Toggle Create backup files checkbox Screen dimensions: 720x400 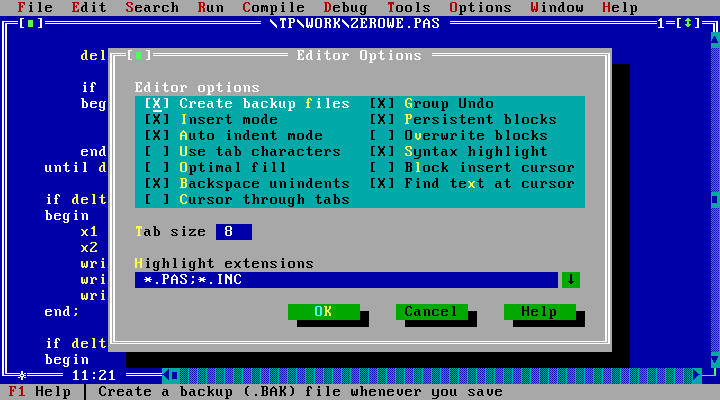coord(158,104)
